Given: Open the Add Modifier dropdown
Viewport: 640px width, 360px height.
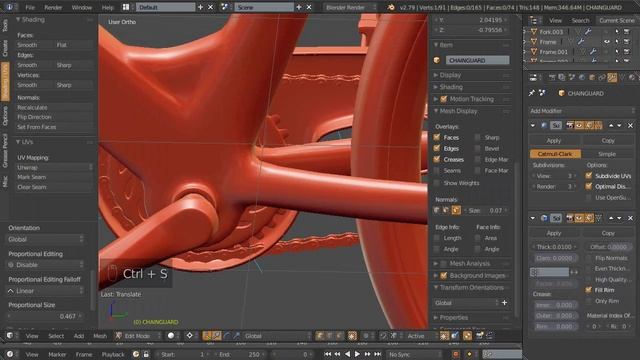Looking at the screenshot, I should [x=582, y=111].
